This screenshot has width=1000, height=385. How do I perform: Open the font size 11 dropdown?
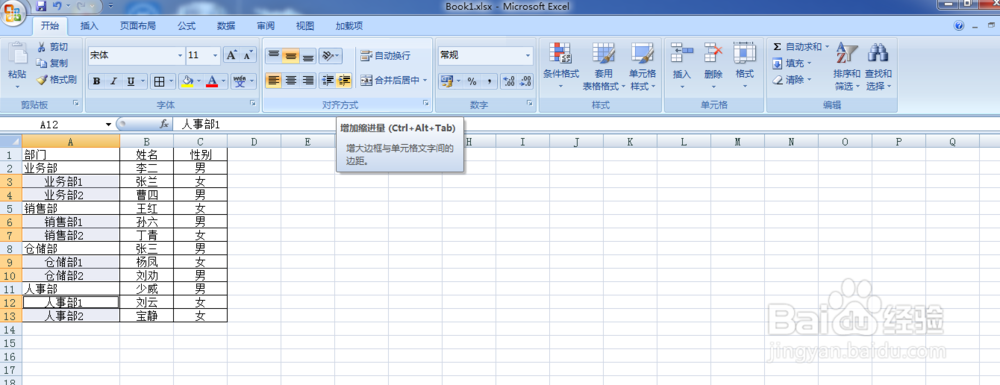point(215,55)
